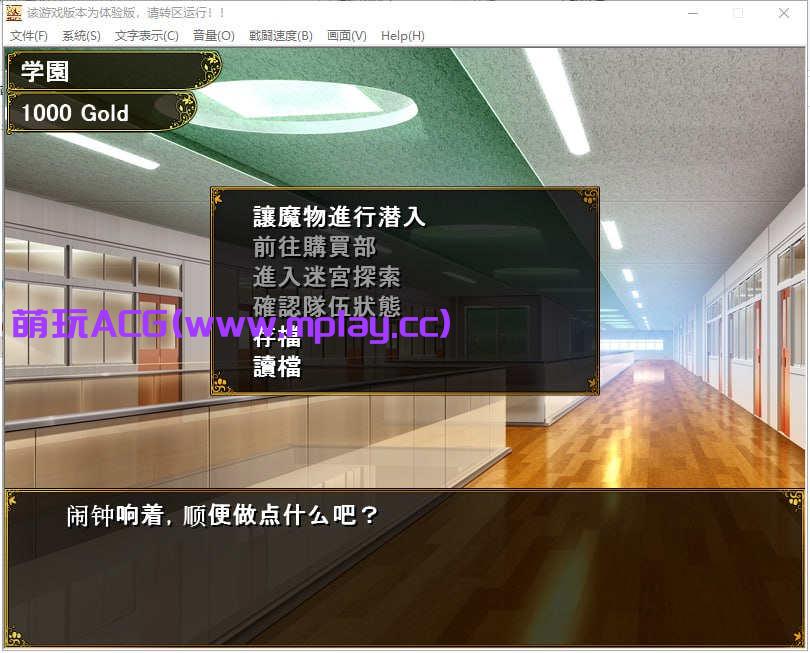Image resolution: width=810 pixels, height=653 pixels.
Task: Click 讀檔 to load a save
Action: [x=277, y=367]
